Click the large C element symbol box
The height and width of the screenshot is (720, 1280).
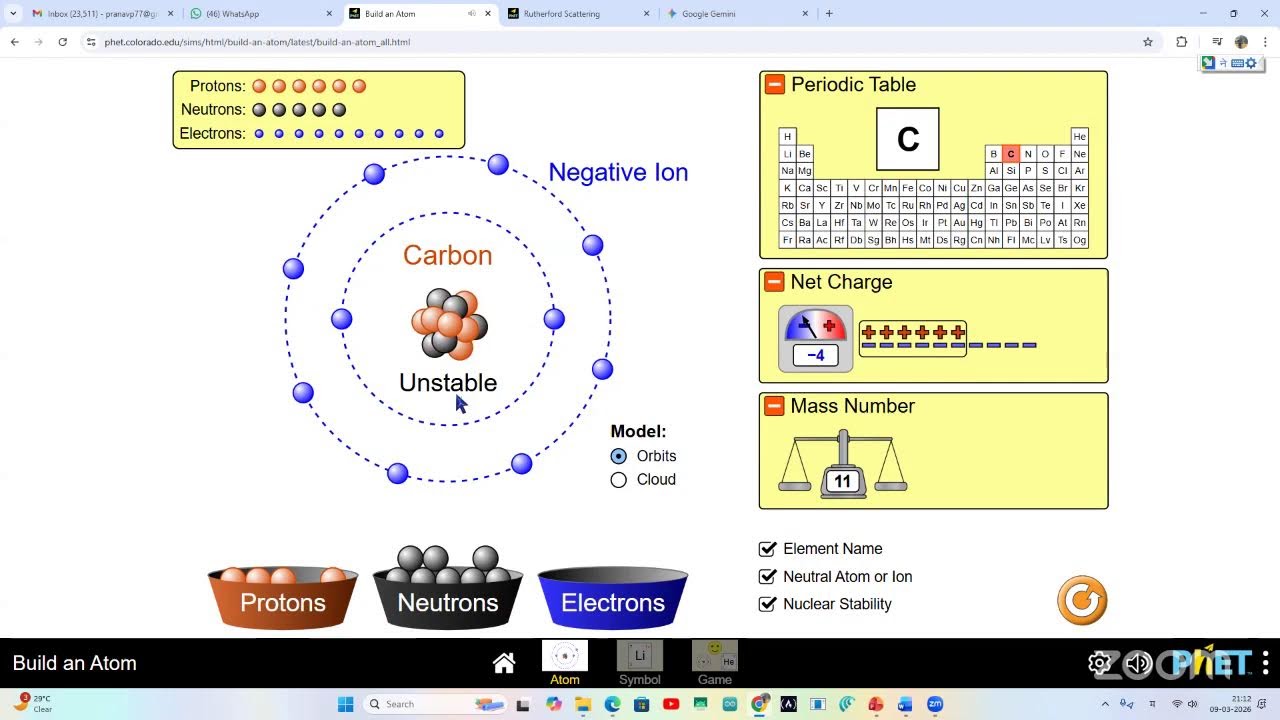pyautogui.click(x=908, y=139)
